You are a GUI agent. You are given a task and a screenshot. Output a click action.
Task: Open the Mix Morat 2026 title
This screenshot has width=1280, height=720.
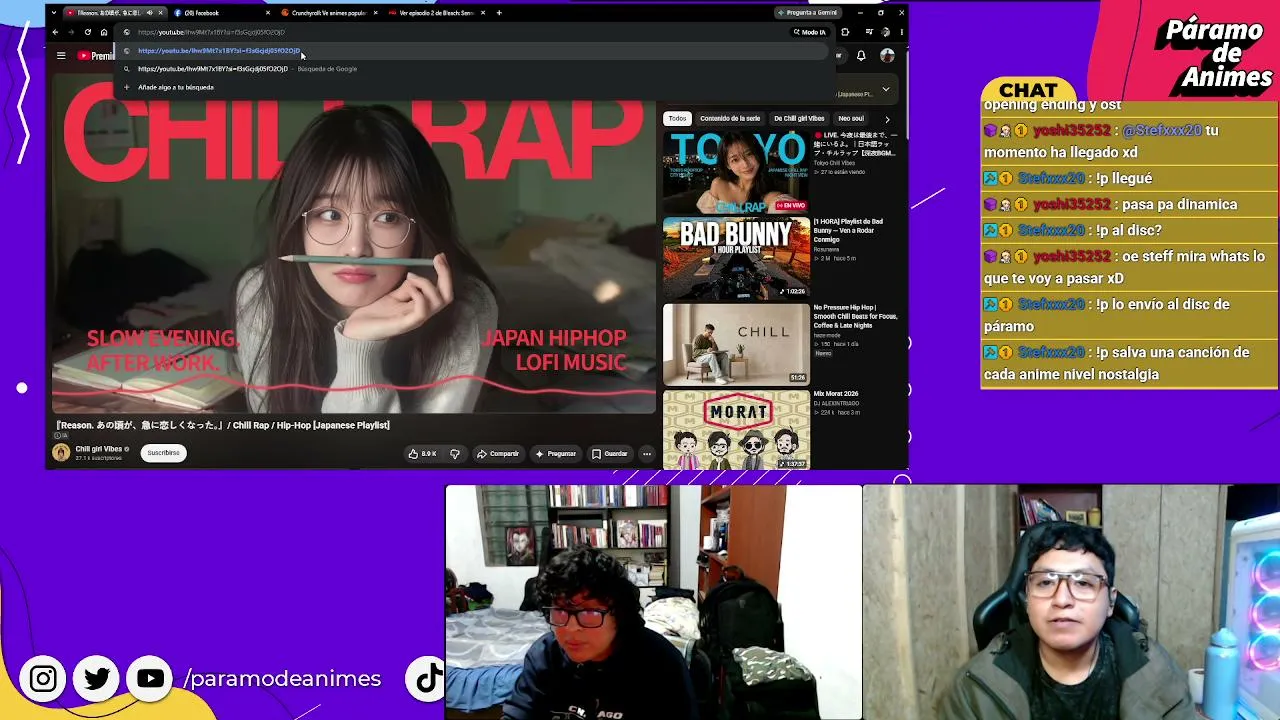click(836, 394)
